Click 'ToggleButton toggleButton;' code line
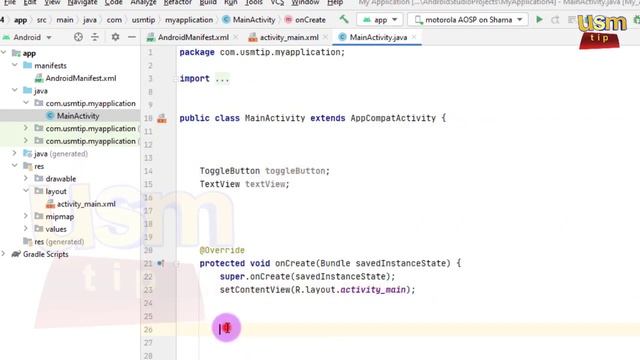 264,171
